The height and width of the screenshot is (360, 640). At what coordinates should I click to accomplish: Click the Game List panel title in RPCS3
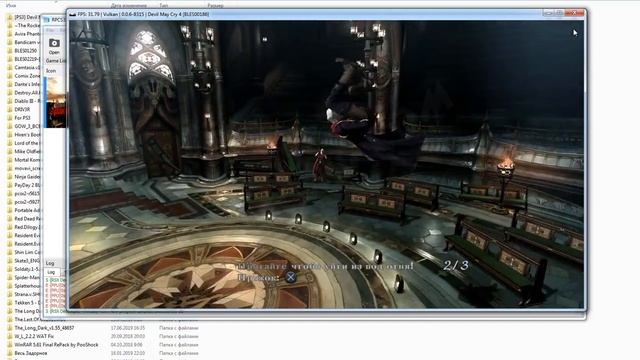[x=56, y=61]
